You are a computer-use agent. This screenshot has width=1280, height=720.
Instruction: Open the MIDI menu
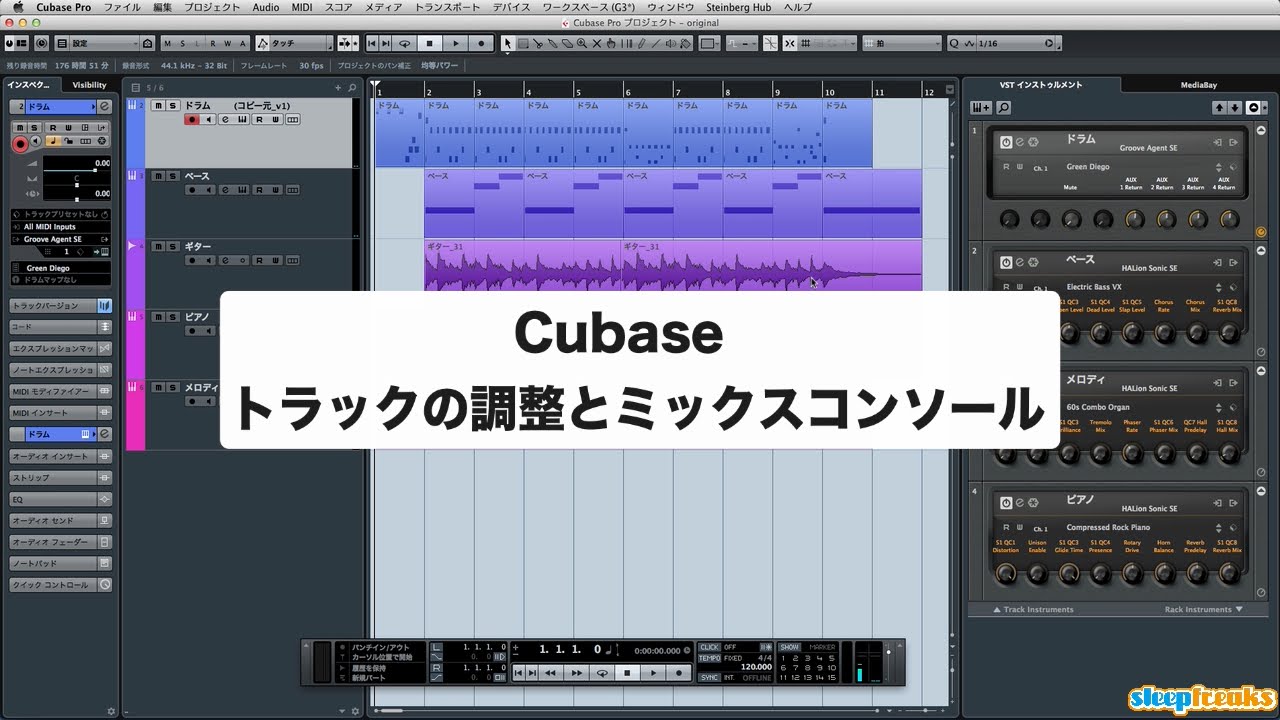click(x=301, y=7)
